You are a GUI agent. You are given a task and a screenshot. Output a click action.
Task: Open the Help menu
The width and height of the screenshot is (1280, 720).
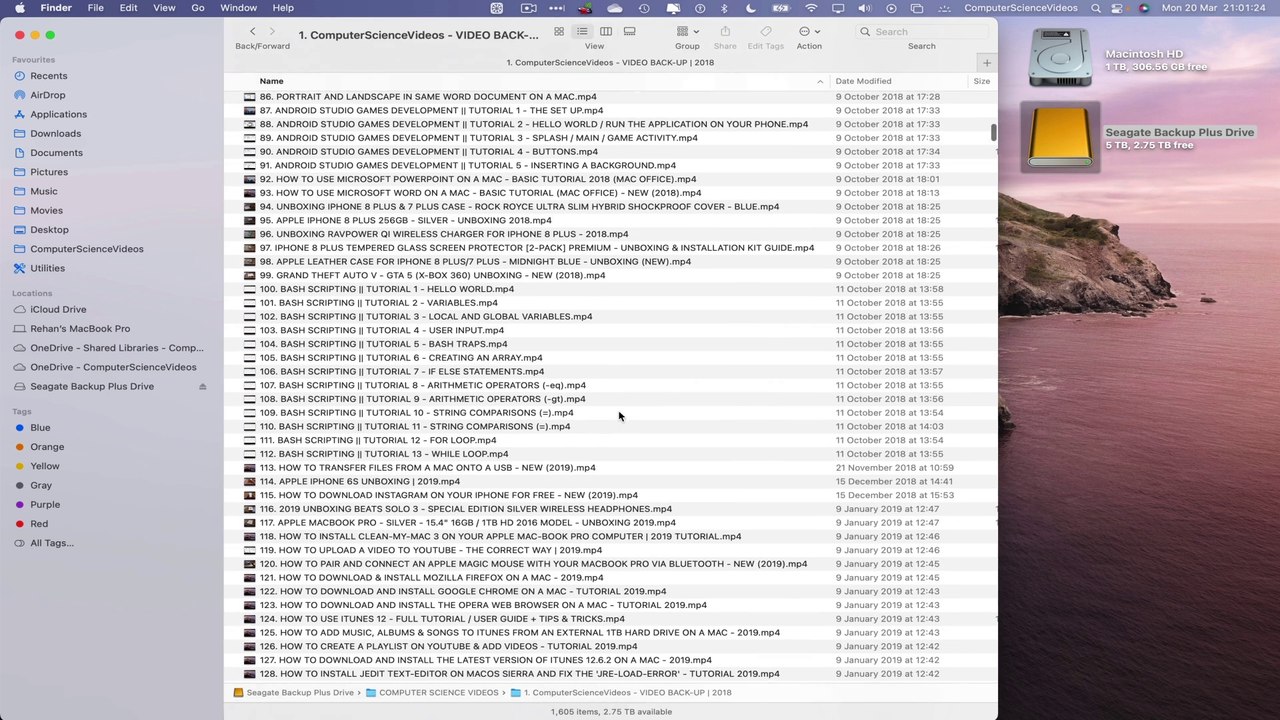click(x=283, y=8)
